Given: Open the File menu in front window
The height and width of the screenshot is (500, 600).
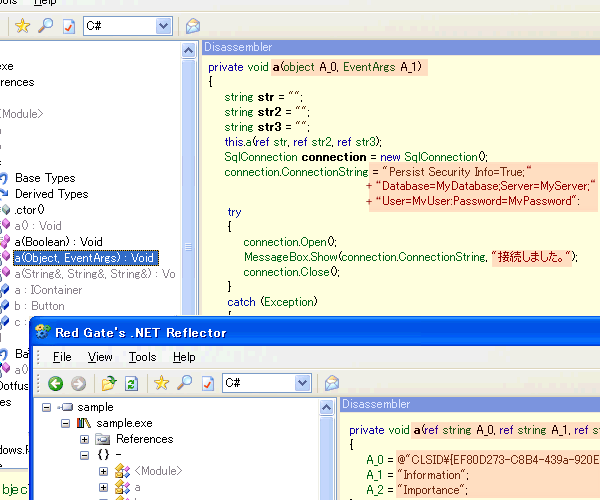Looking at the screenshot, I should click(x=62, y=357).
